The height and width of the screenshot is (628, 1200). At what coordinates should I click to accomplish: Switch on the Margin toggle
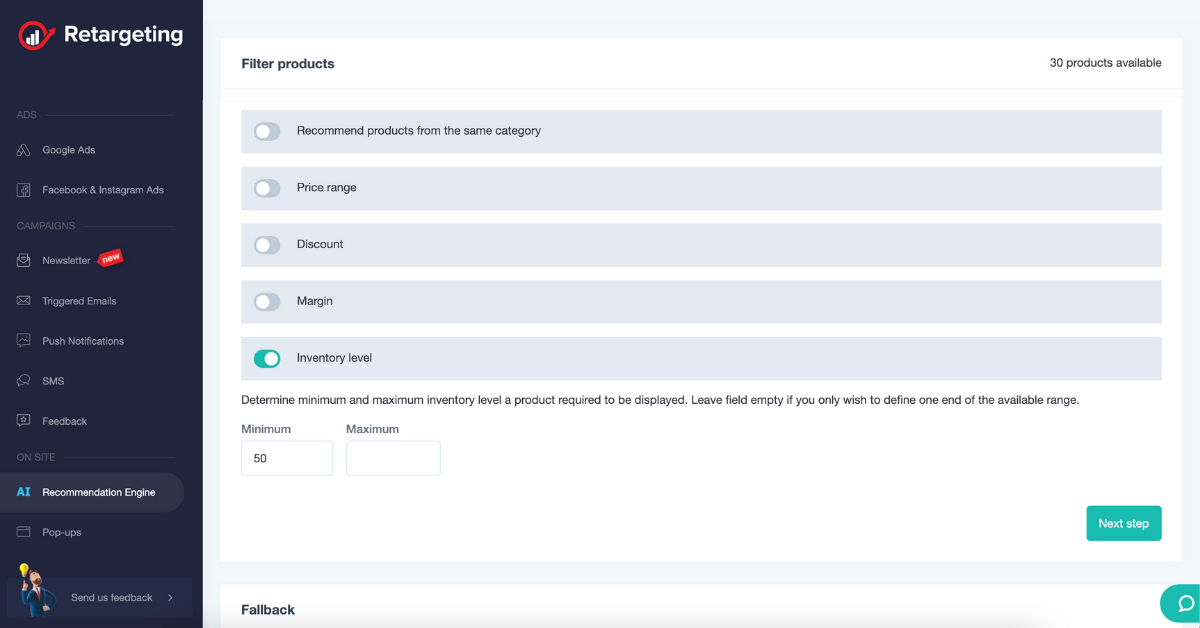click(267, 301)
